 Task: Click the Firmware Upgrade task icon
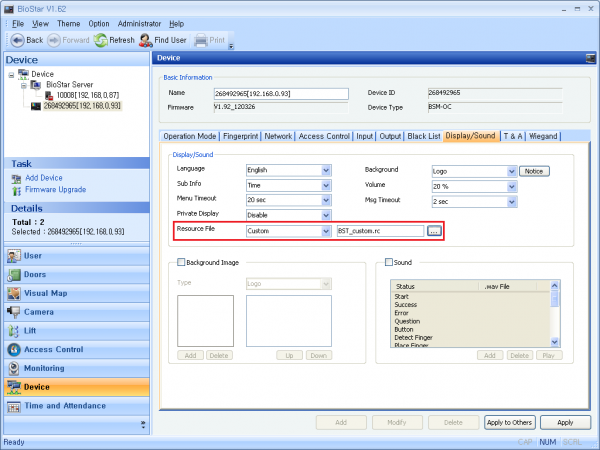point(16,188)
